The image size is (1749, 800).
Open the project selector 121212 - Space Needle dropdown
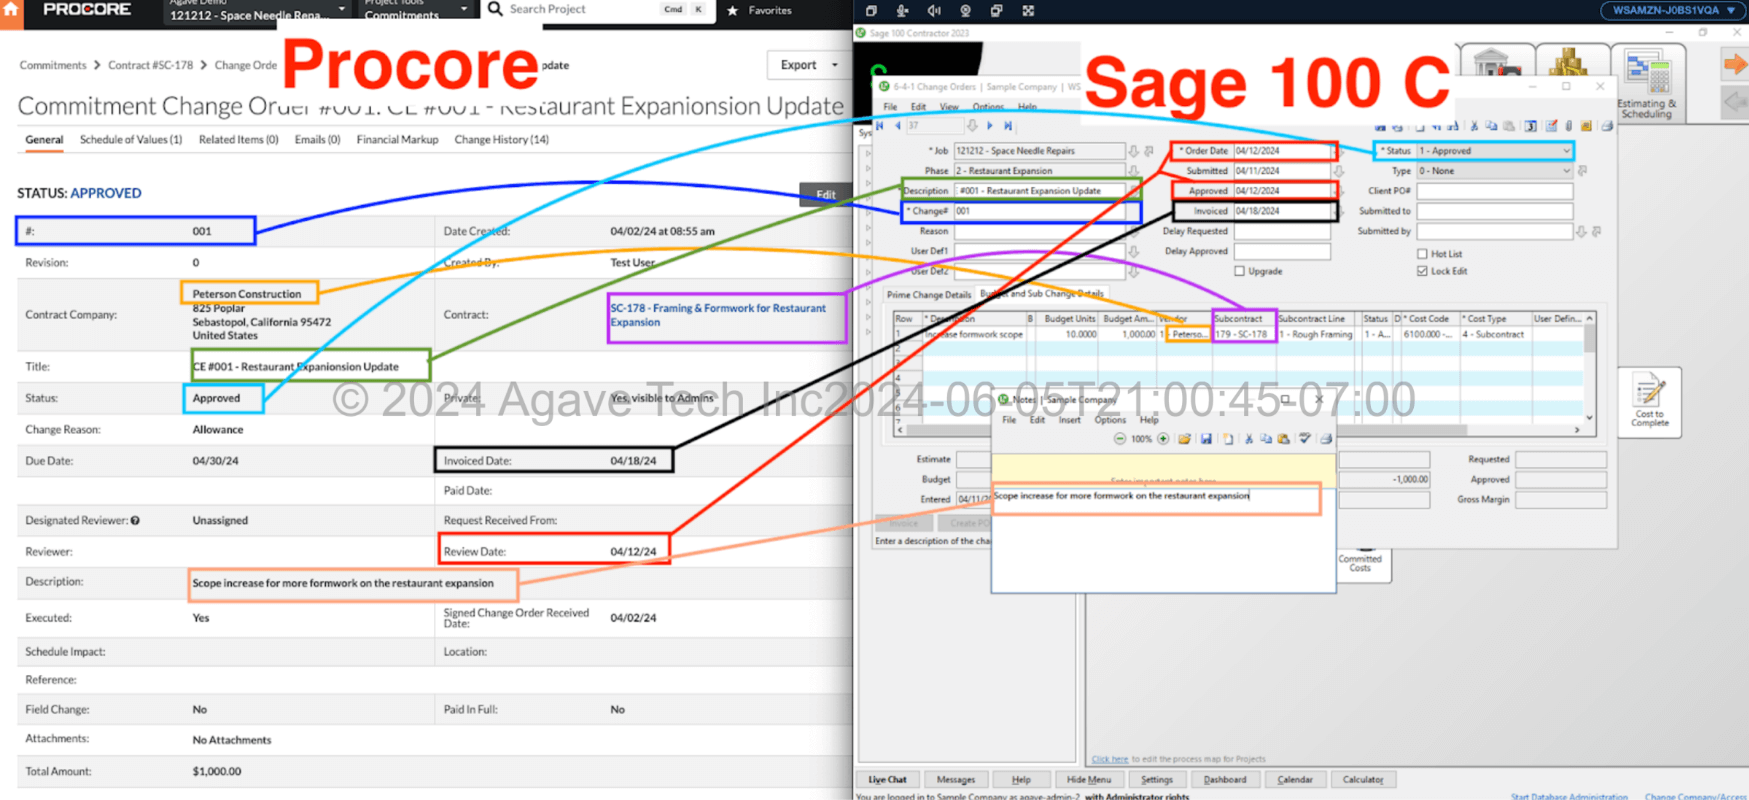point(256,10)
